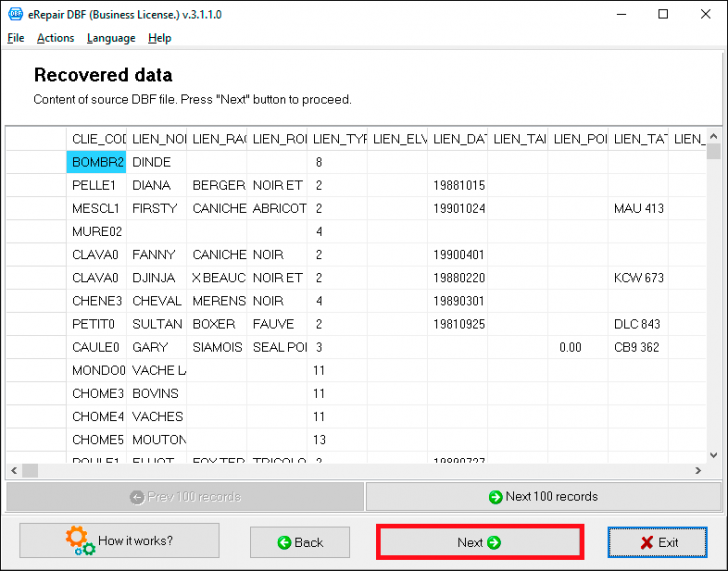Load the Next 100 records label

(552, 496)
